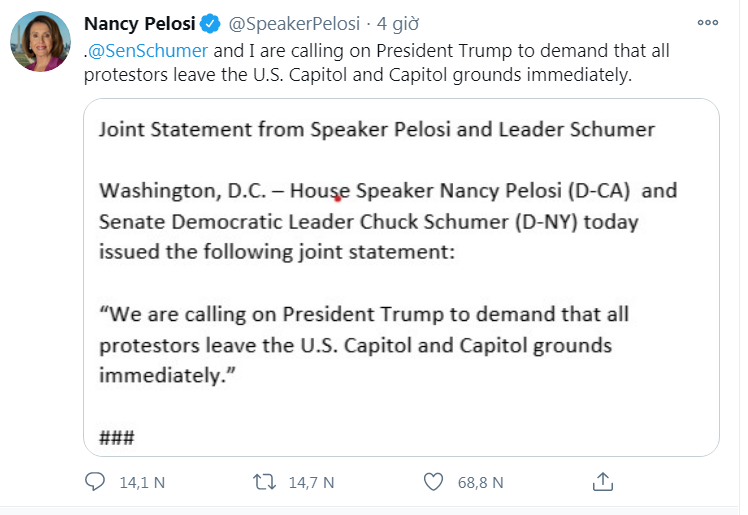Like the tweet with the heart icon
Screen dimensions: 748x515
tap(433, 482)
